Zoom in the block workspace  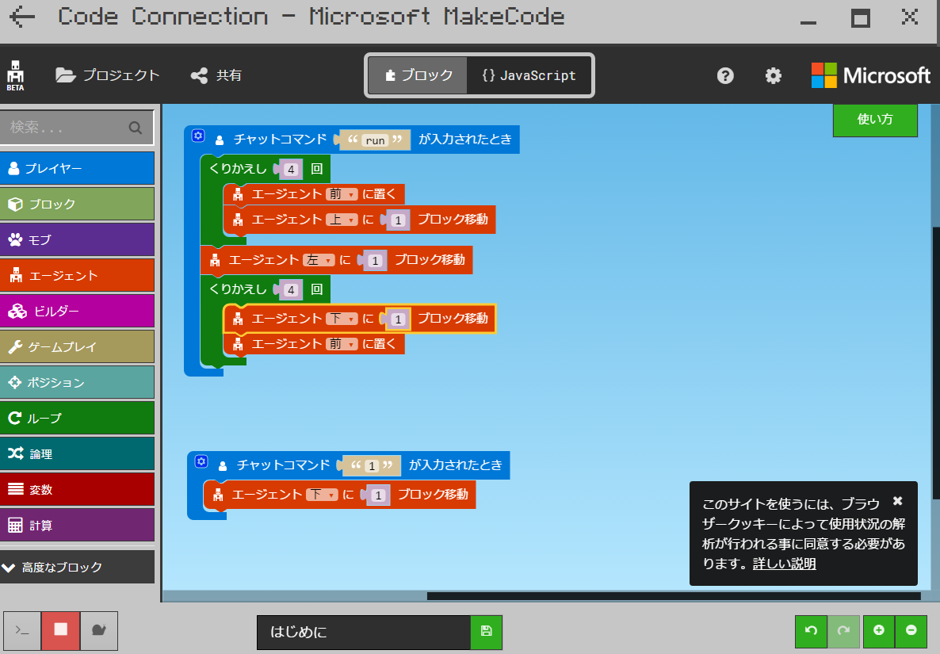point(878,631)
